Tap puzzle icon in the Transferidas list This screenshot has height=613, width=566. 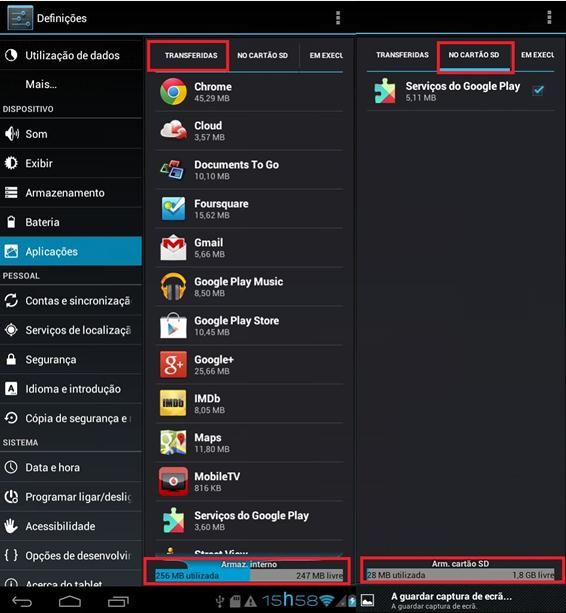coord(174,520)
